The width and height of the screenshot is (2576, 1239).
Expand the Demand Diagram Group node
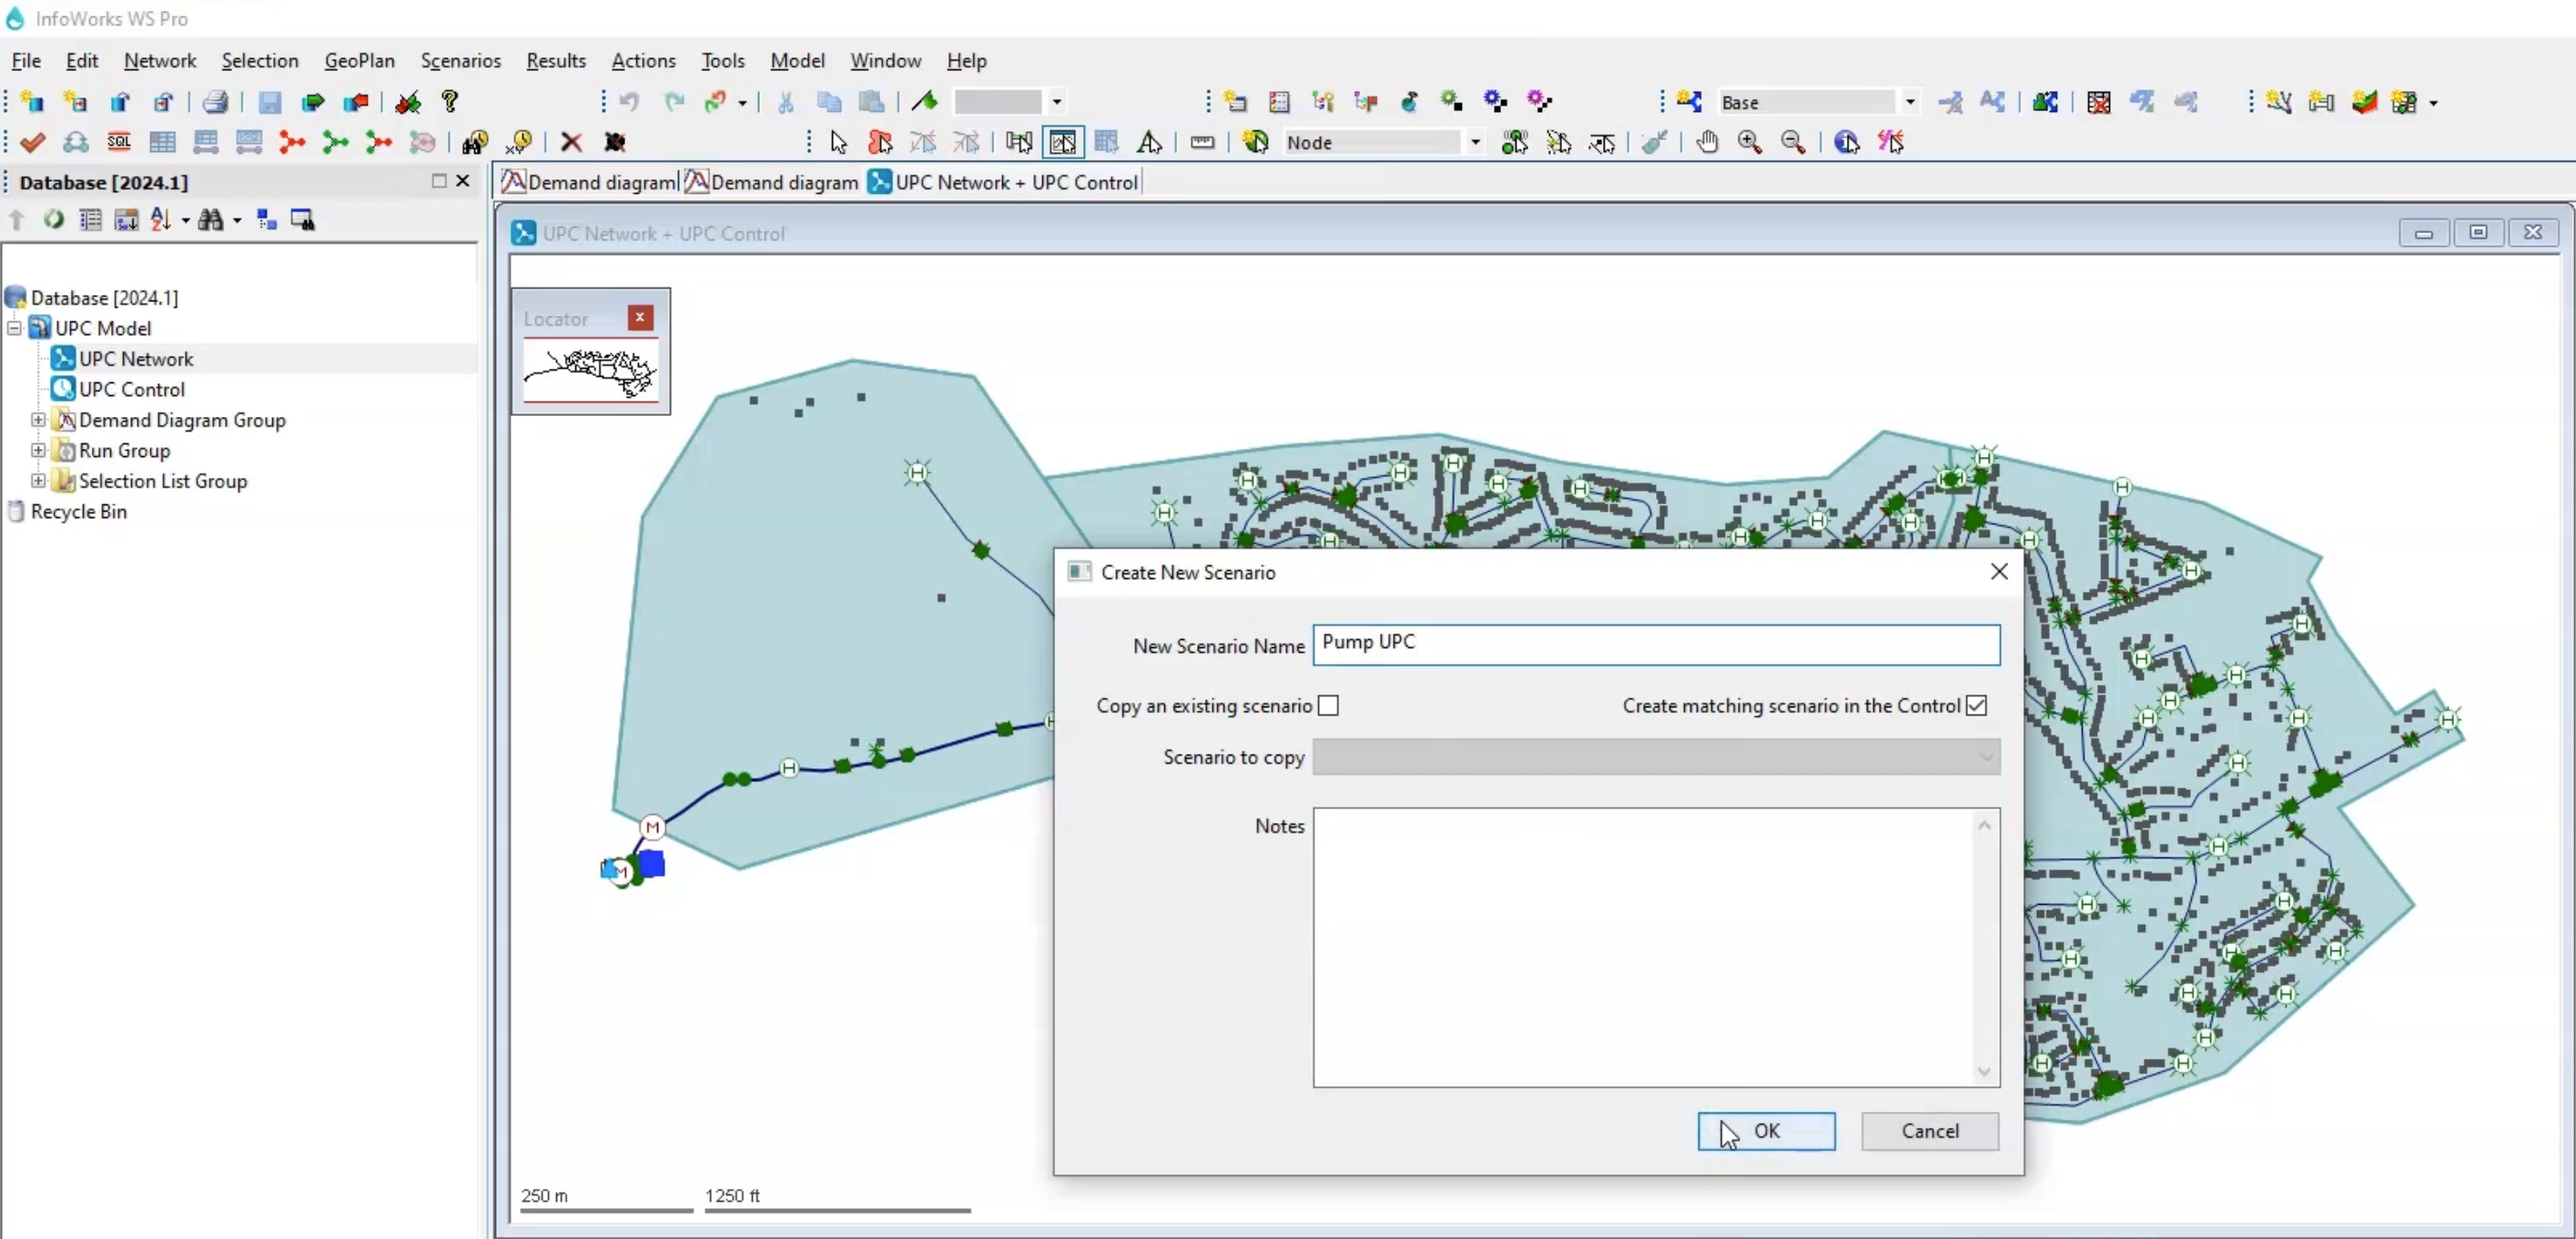[x=38, y=419]
